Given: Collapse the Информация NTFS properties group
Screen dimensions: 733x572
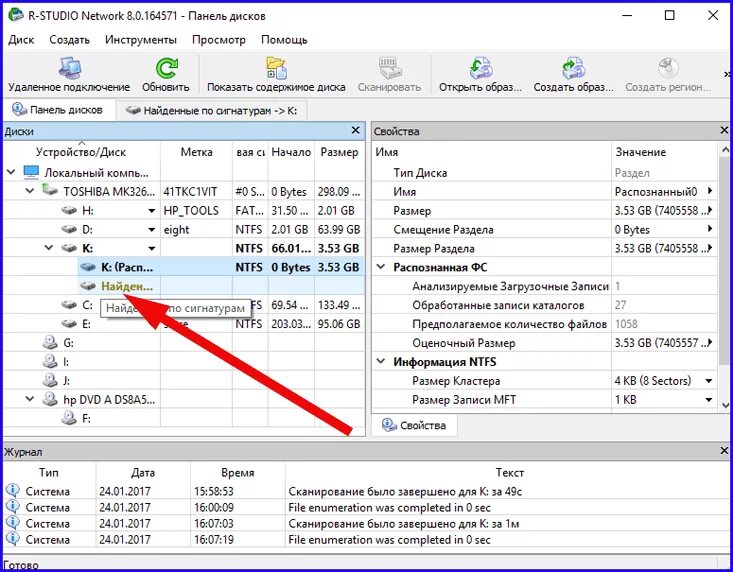Looking at the screenshot, I should pyautogui.click(x=381, y=361).
